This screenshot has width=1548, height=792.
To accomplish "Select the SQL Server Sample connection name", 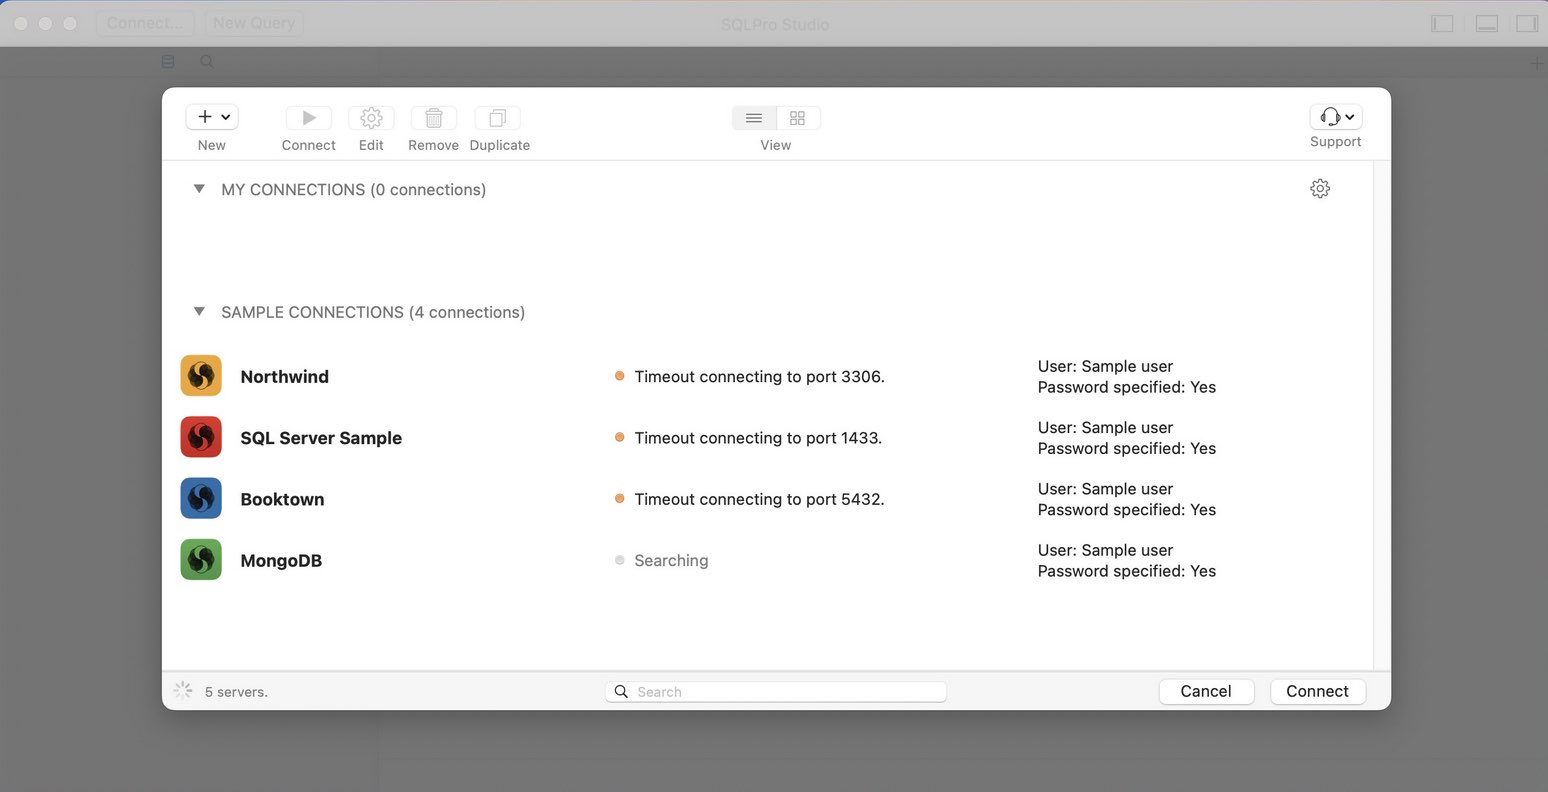I will point(321,438).
